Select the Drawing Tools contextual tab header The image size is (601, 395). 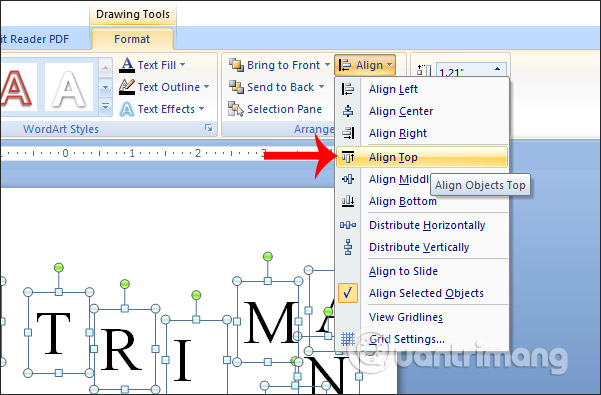(x=133, y=14)
